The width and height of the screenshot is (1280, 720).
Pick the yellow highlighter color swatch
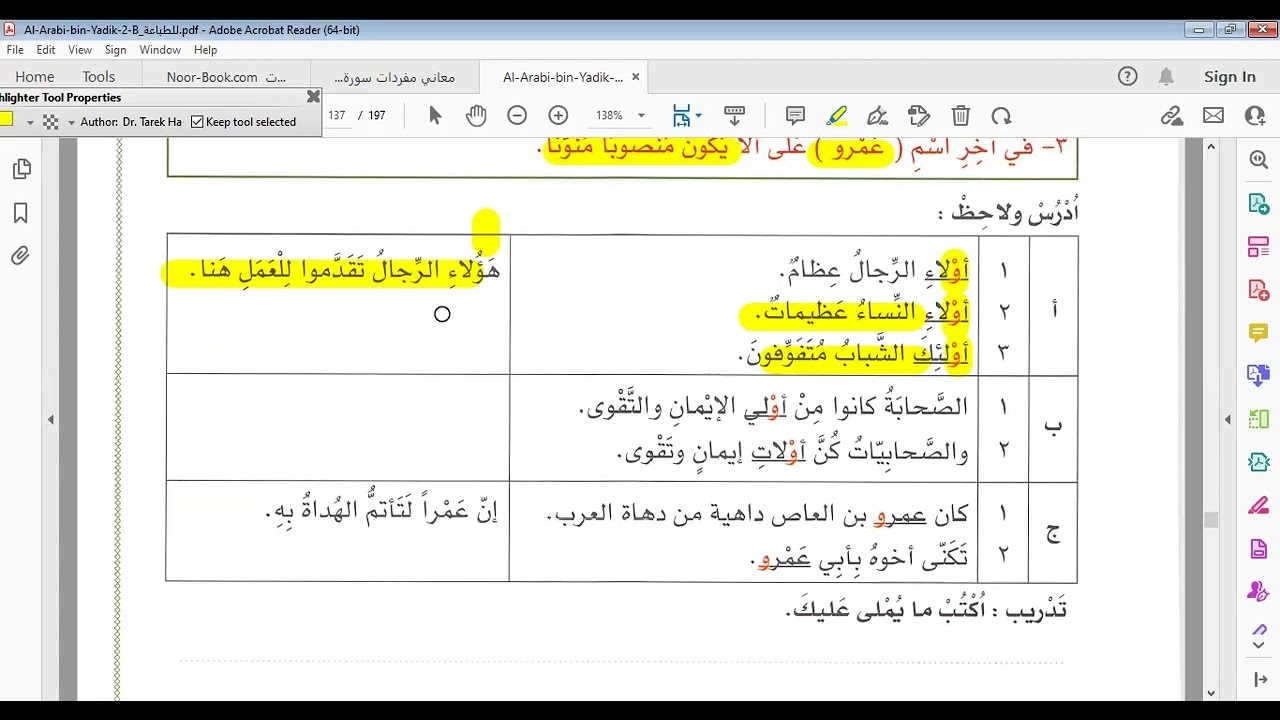pos(5,121)
